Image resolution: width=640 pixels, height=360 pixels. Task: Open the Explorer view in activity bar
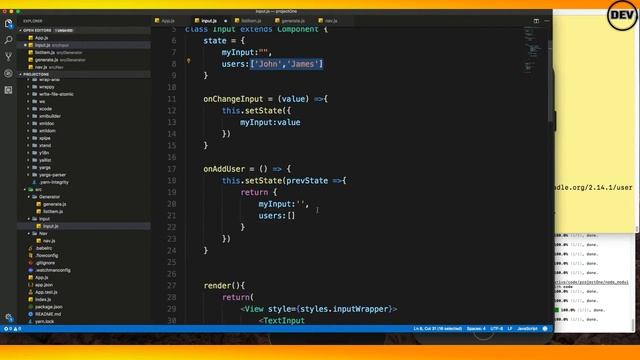coord(8,23)
